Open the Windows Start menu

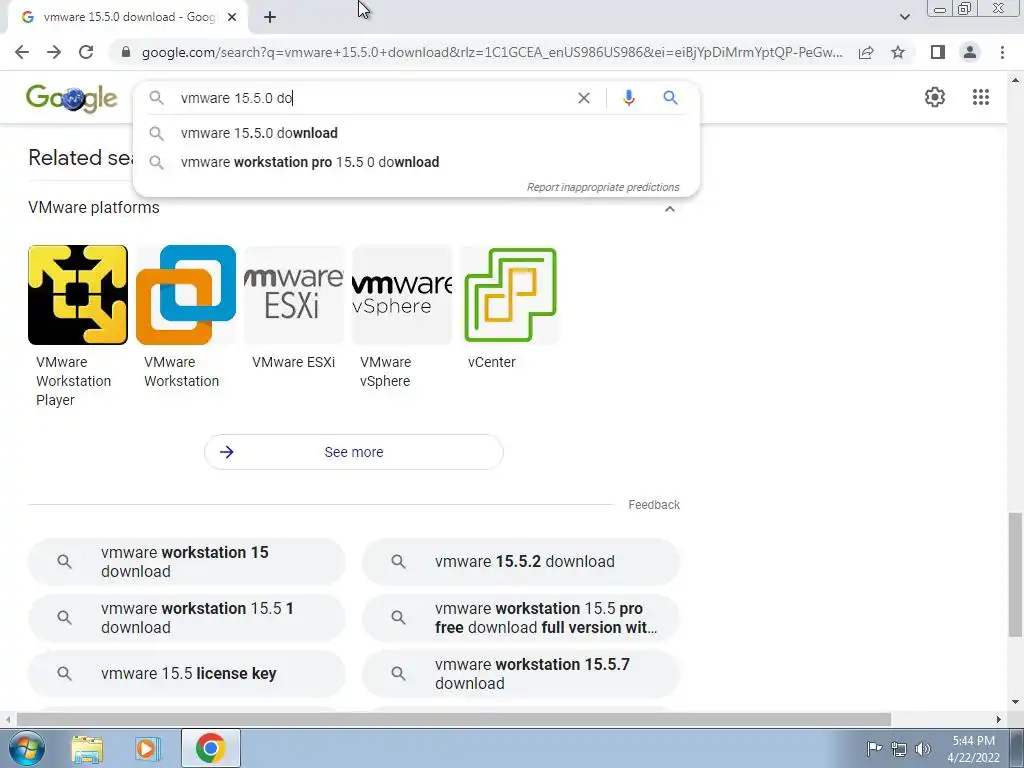click(x=27, y=748)
